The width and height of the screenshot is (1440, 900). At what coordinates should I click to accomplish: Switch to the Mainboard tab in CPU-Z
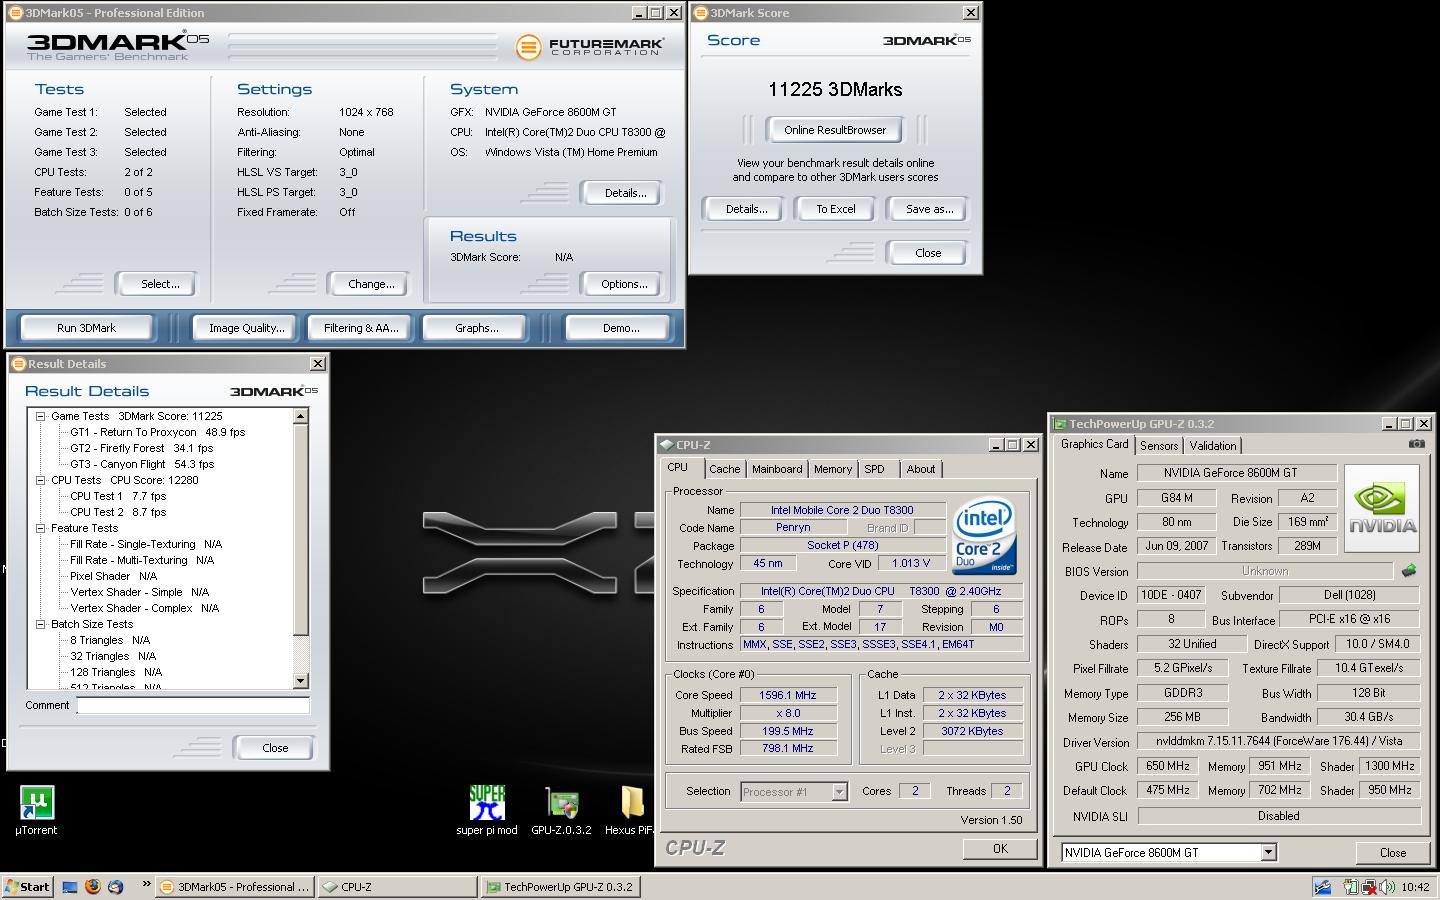point(777,469)
